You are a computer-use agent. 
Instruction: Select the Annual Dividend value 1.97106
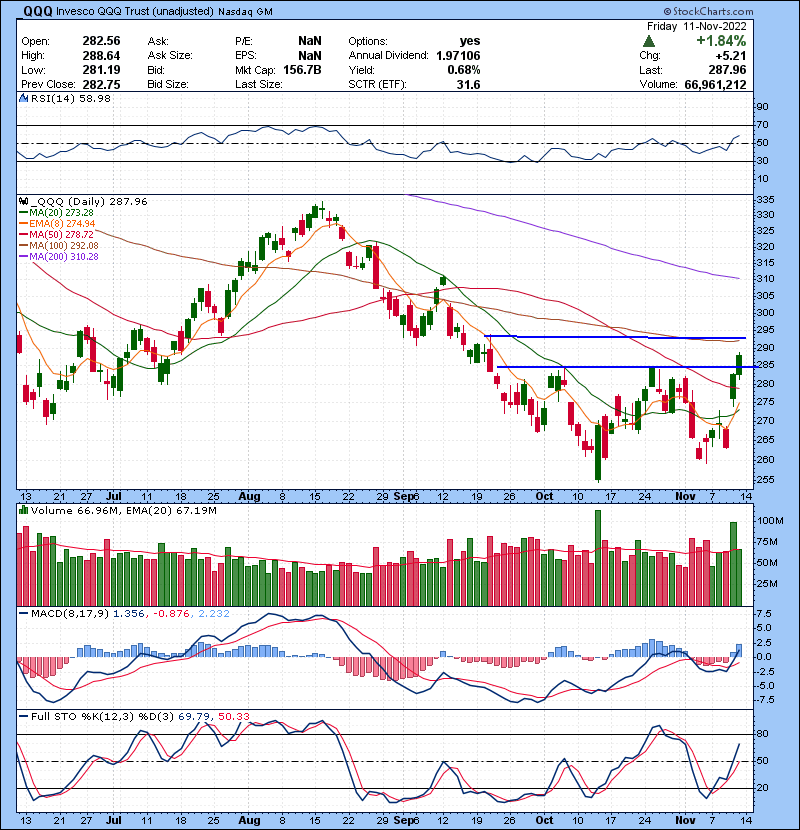[x=459, y=56]
